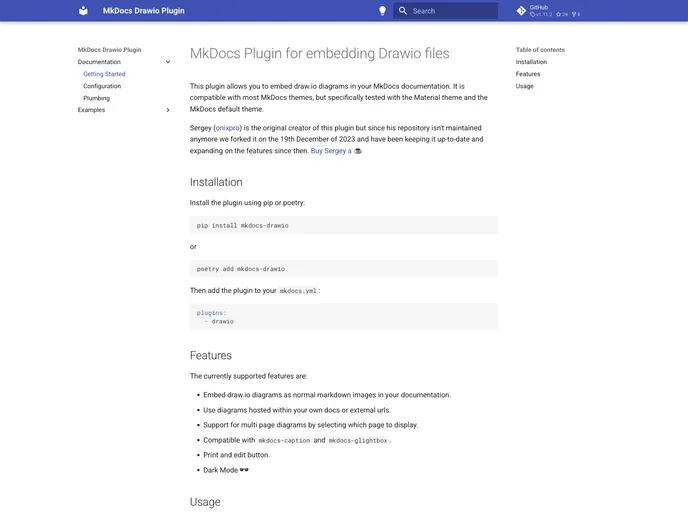Screen dimensions: 688x512
Task: Open the MkDocs Drawio Plugin sidebar link
Action: (x=109, y=50)
